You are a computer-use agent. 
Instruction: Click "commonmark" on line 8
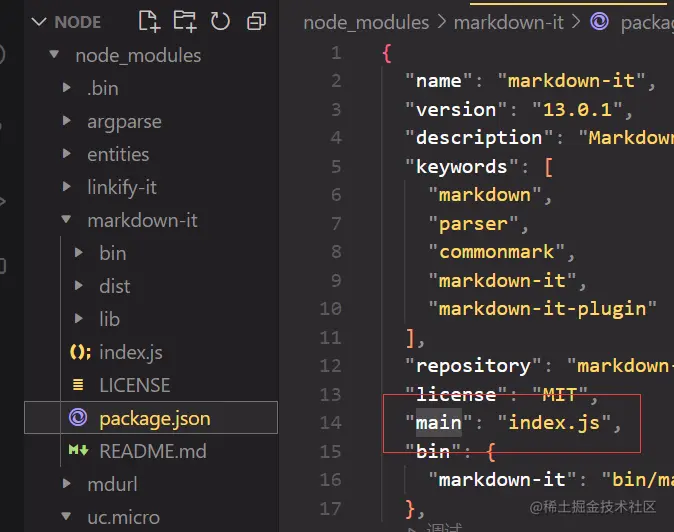[496, 252]
